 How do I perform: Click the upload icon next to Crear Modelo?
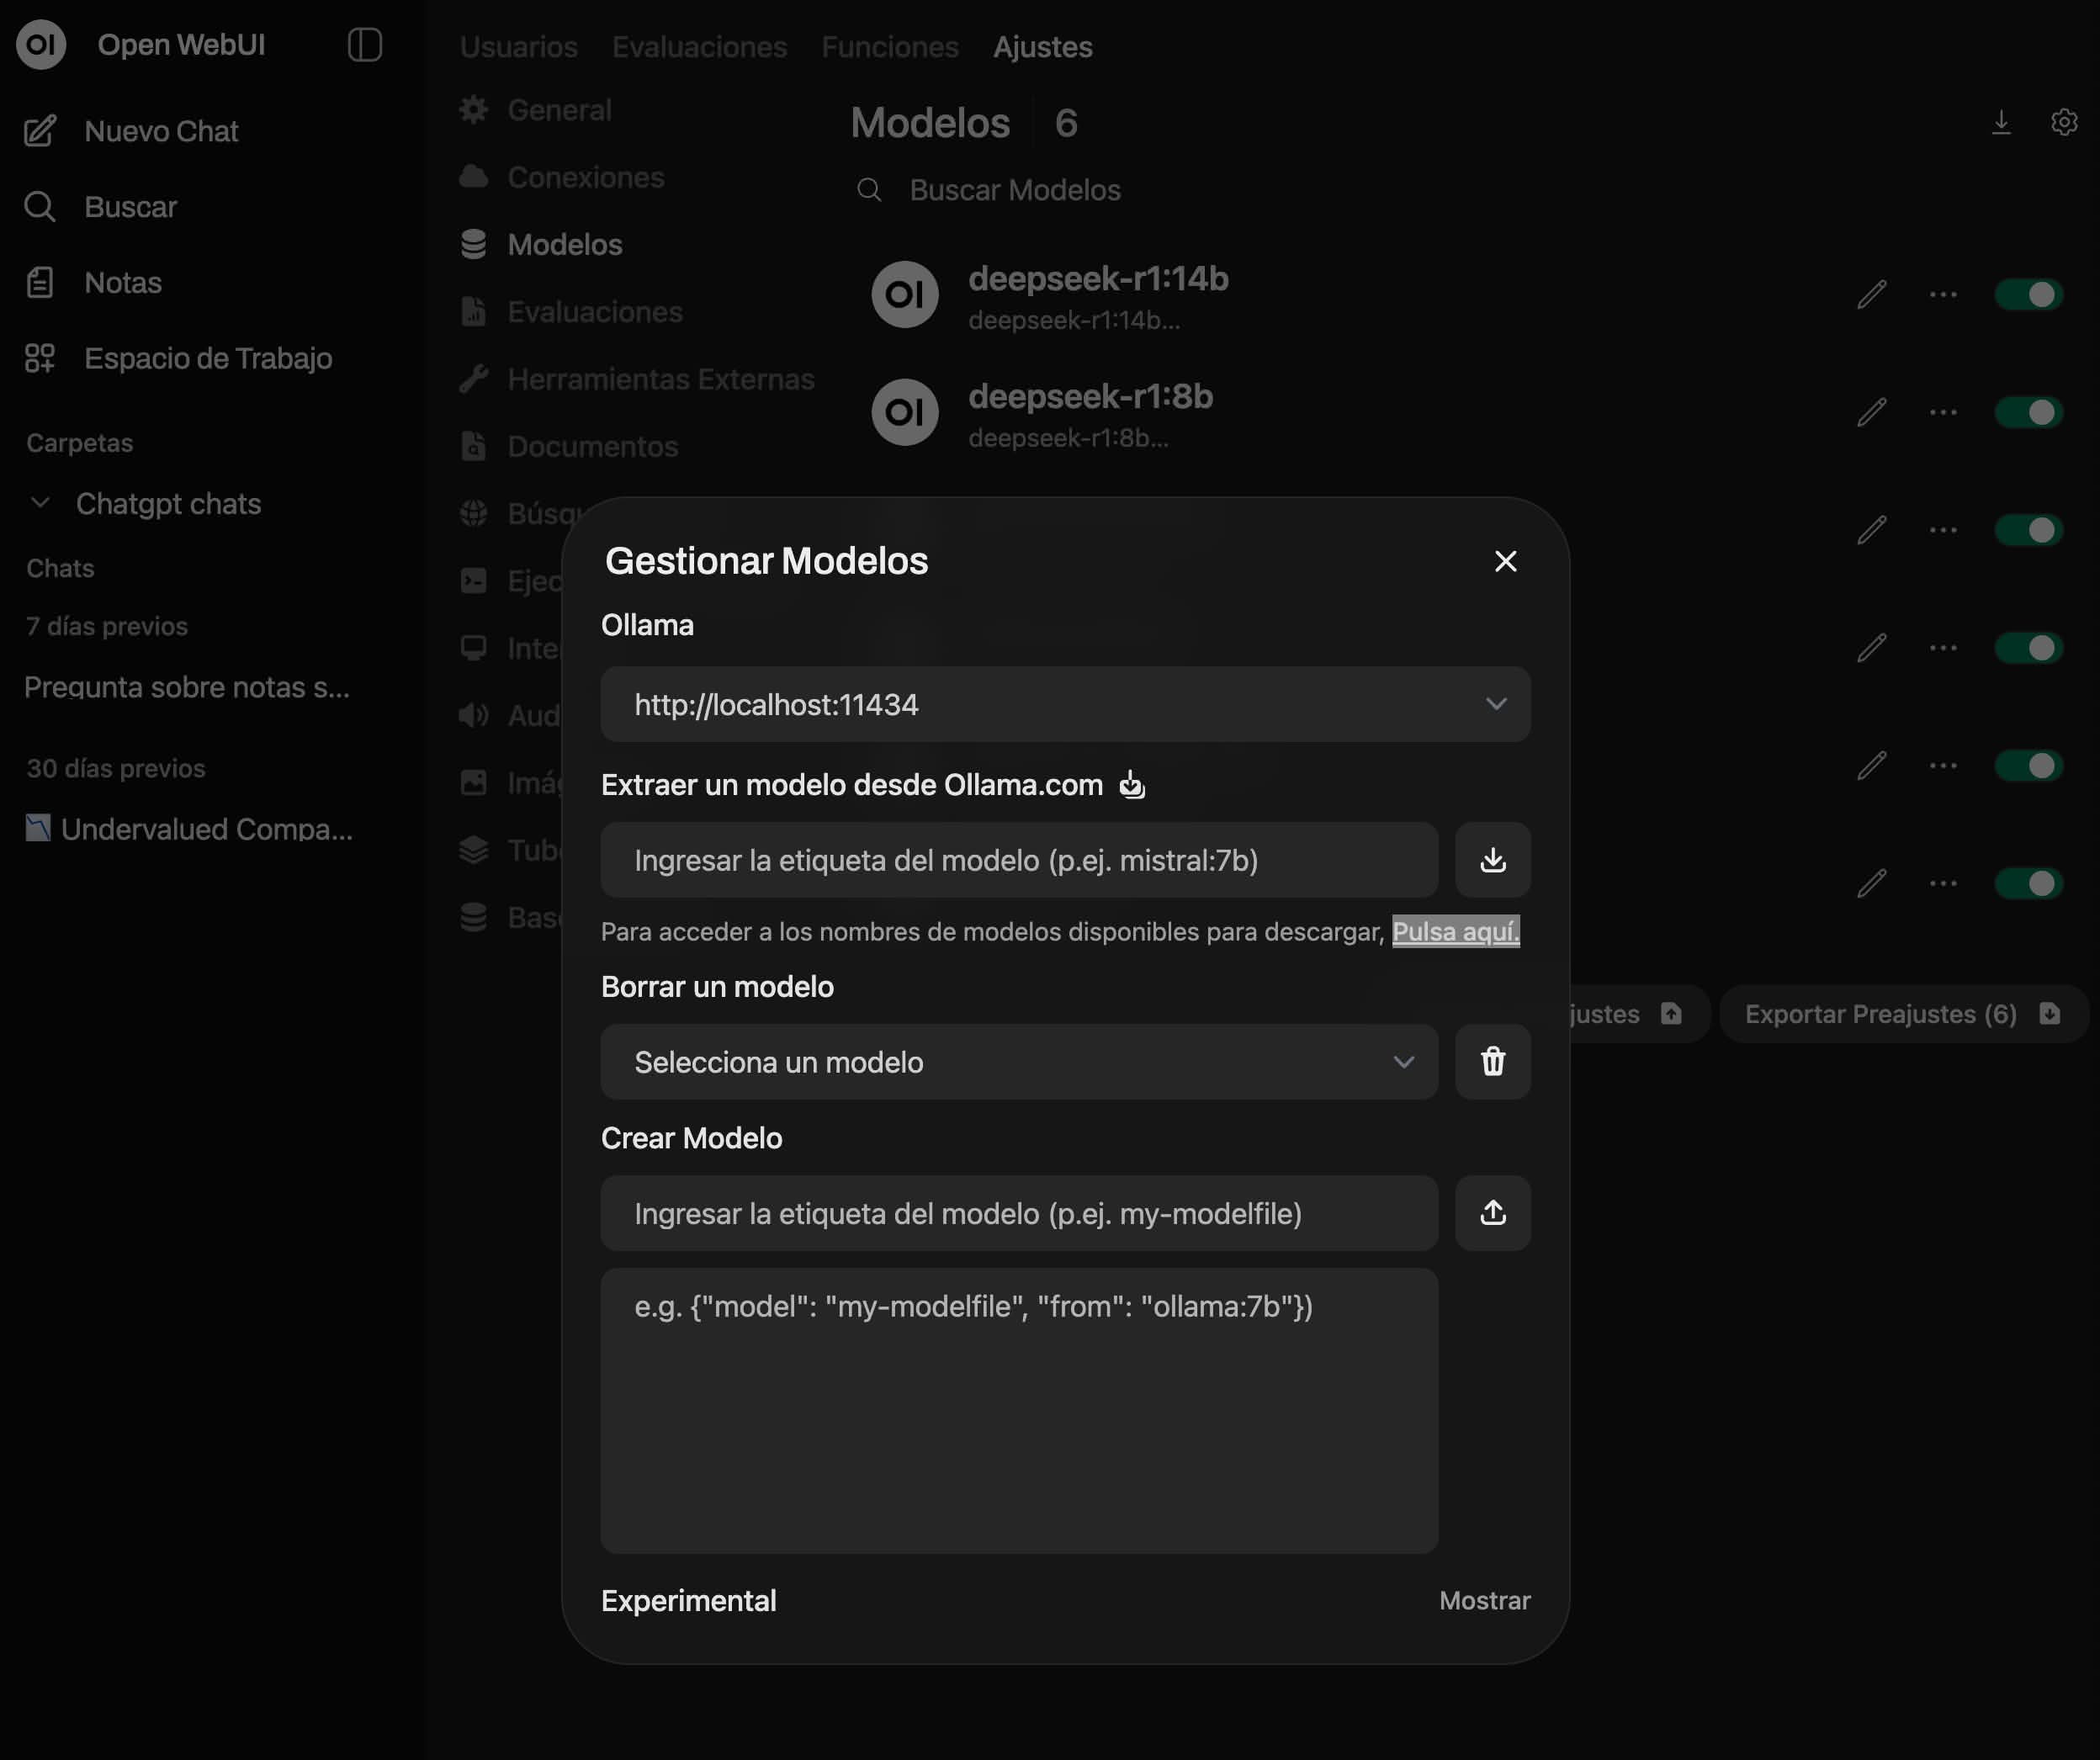(x=1492, y=1213)
